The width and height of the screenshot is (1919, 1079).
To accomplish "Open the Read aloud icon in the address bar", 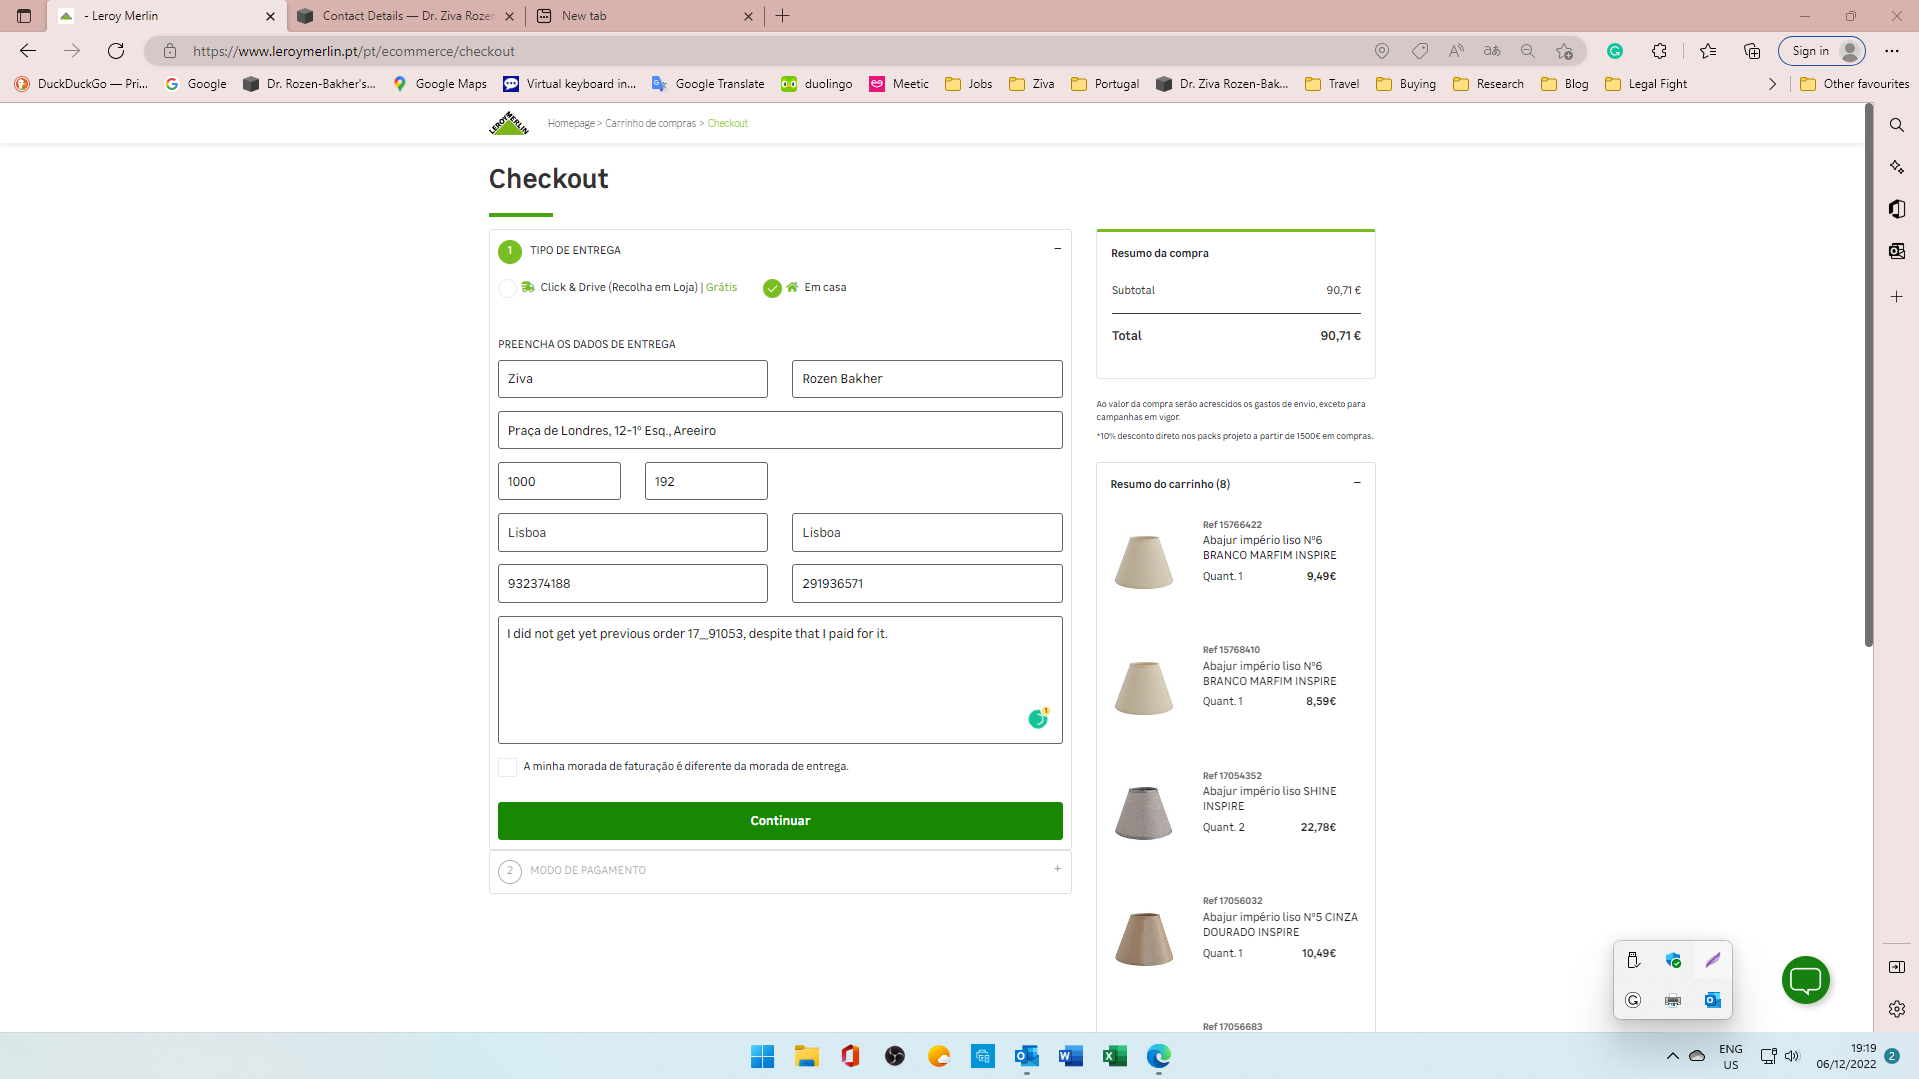I will click(1456, 51).
